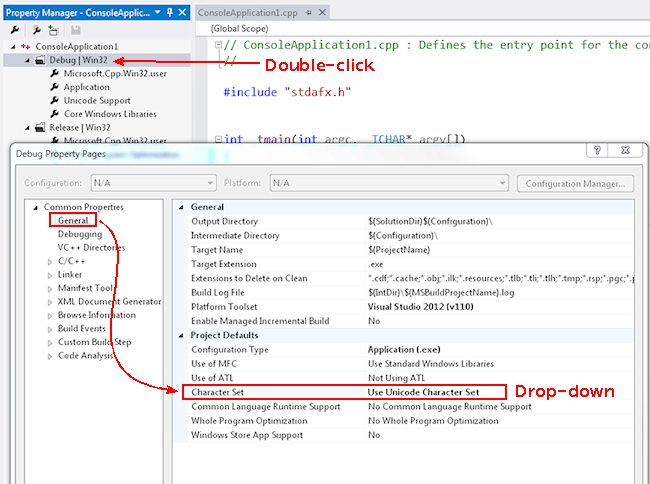Select Common Language Runtime Support row

(x=410, y=407)
